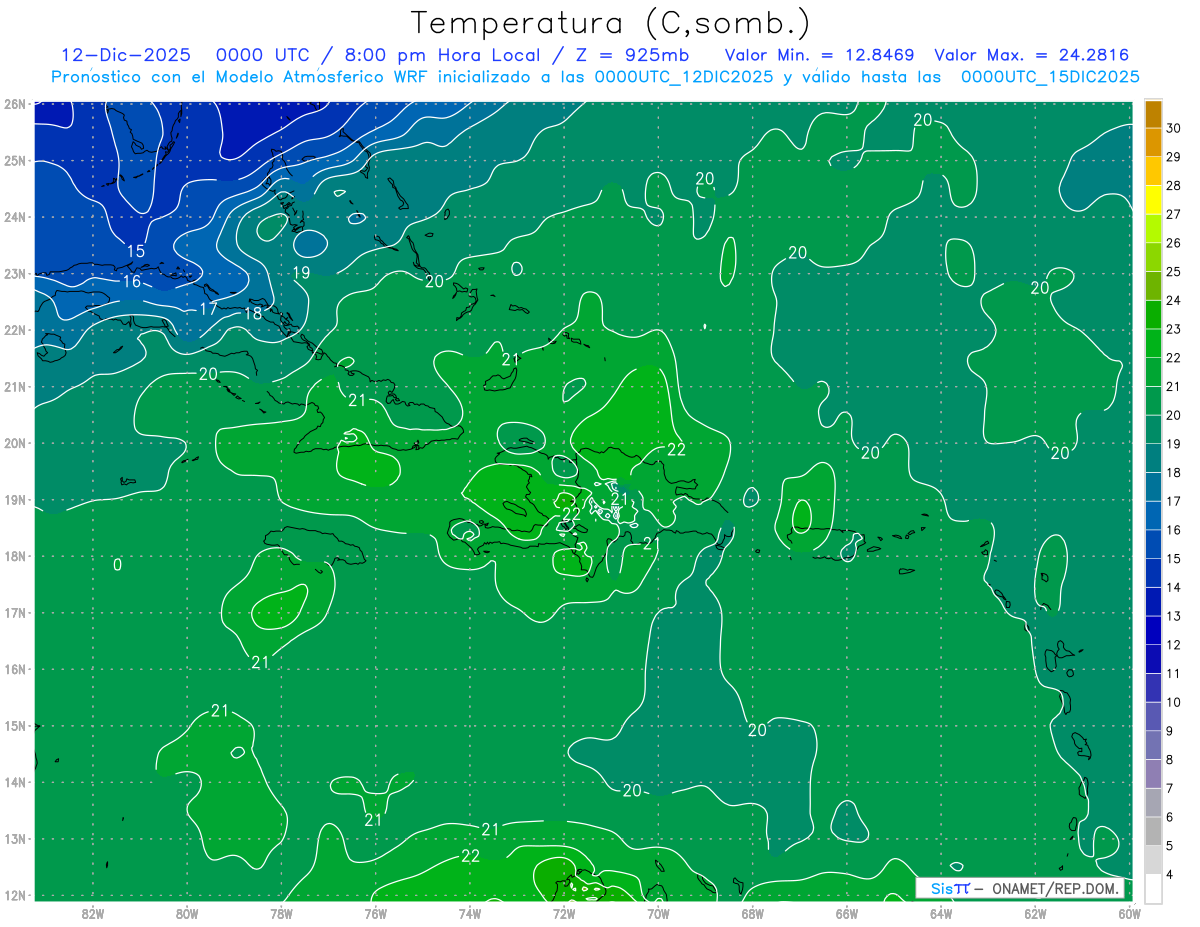This screenshot has height=927, width=1200.
Task: Click the "26N" latitude axis label
Action: tap(14, 104)
